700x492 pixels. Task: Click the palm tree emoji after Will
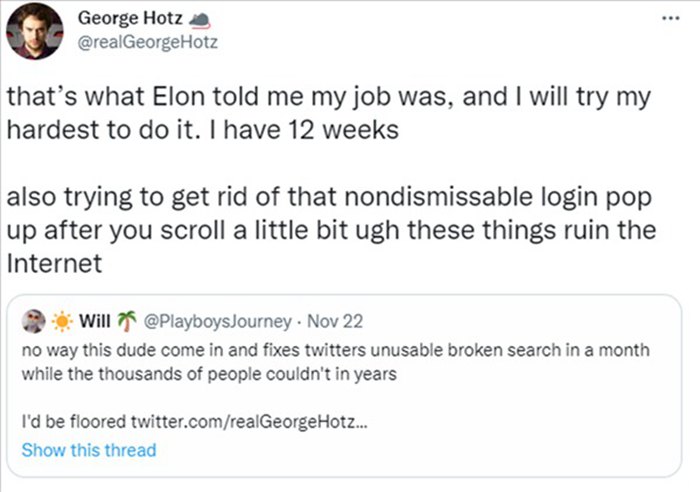click(x=127, y=320)
